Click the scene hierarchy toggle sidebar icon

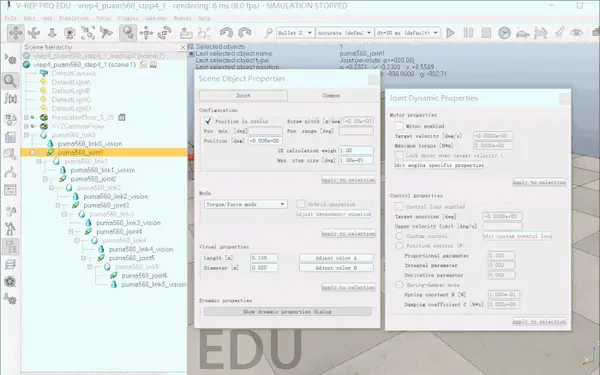tap(10, 247)
